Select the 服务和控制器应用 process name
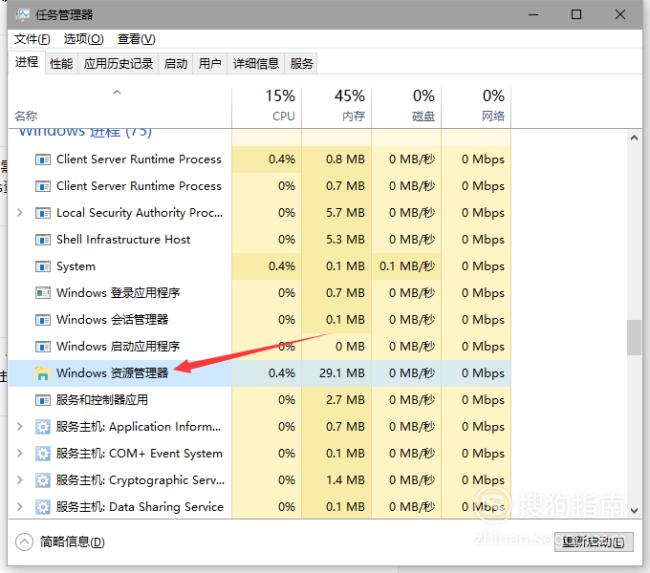The image size is (650, 573). tap(102, 400)
